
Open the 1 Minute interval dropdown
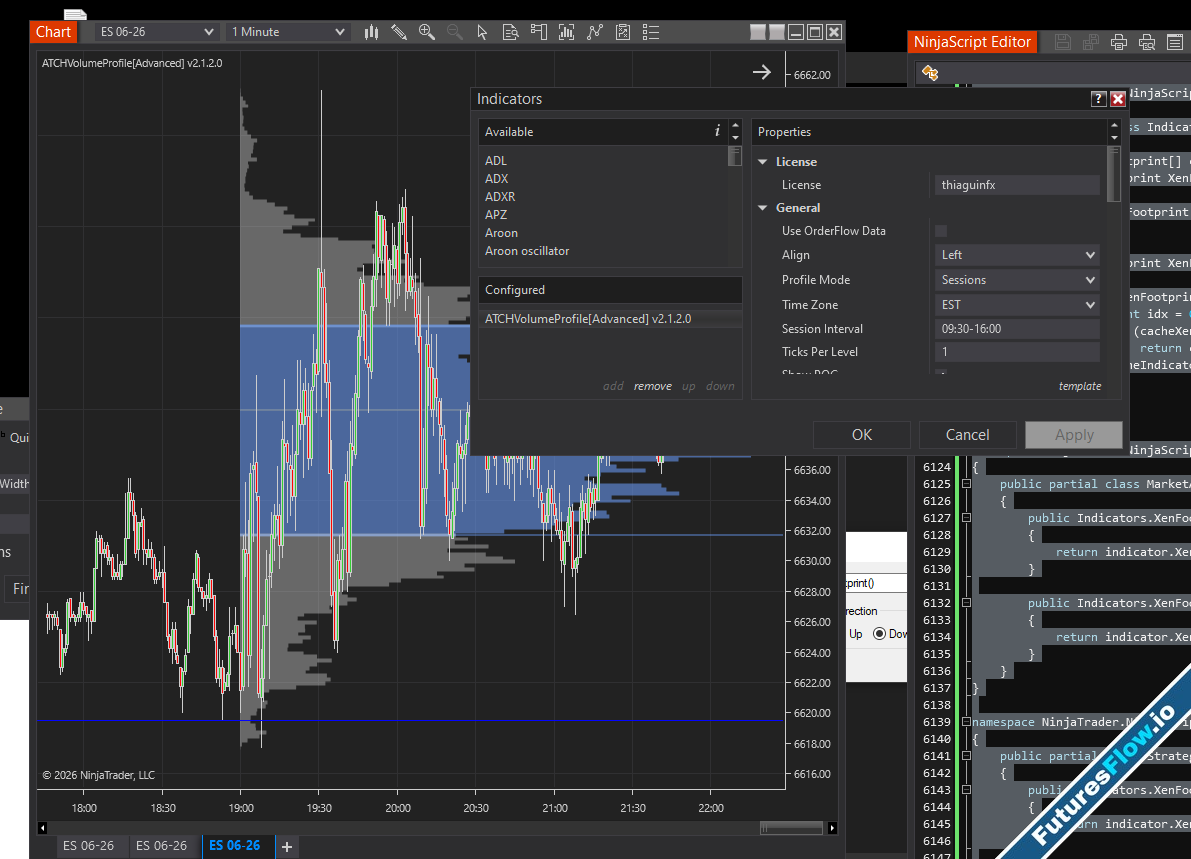point(288,32)
